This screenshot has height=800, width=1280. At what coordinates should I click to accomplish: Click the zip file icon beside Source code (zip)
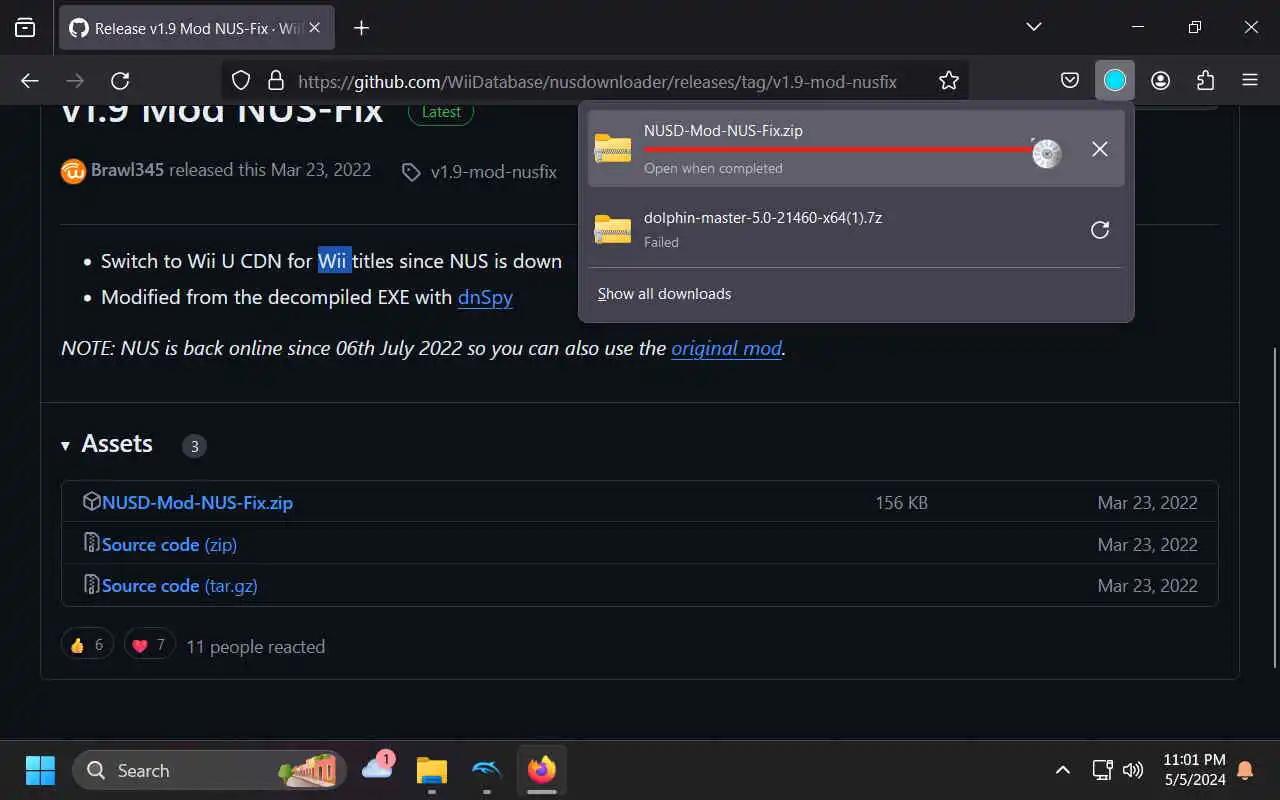tap(91, 543)
